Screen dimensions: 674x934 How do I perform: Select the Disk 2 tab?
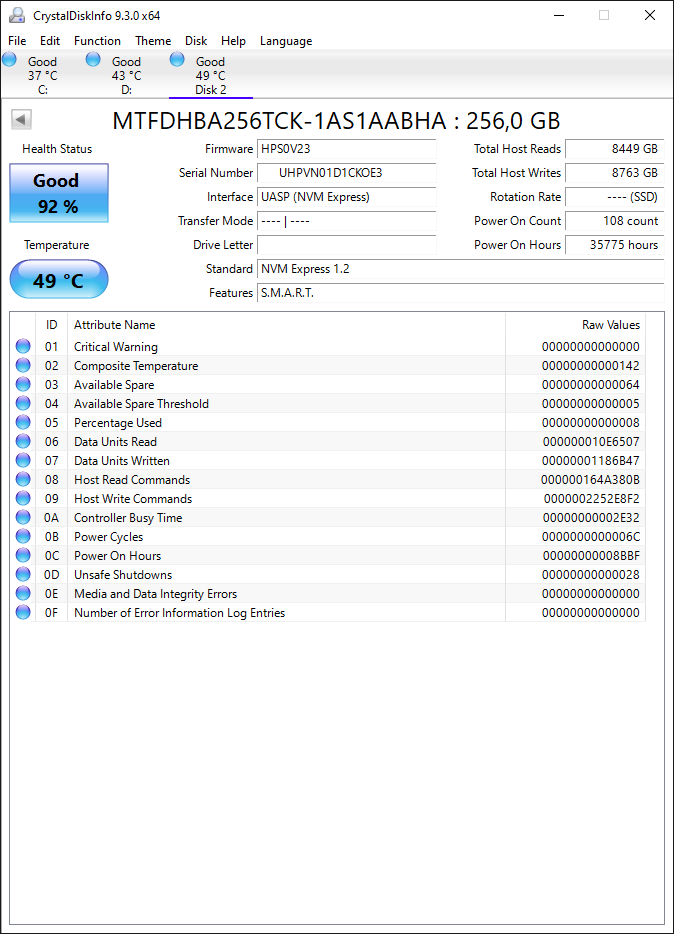pos(211,75)
